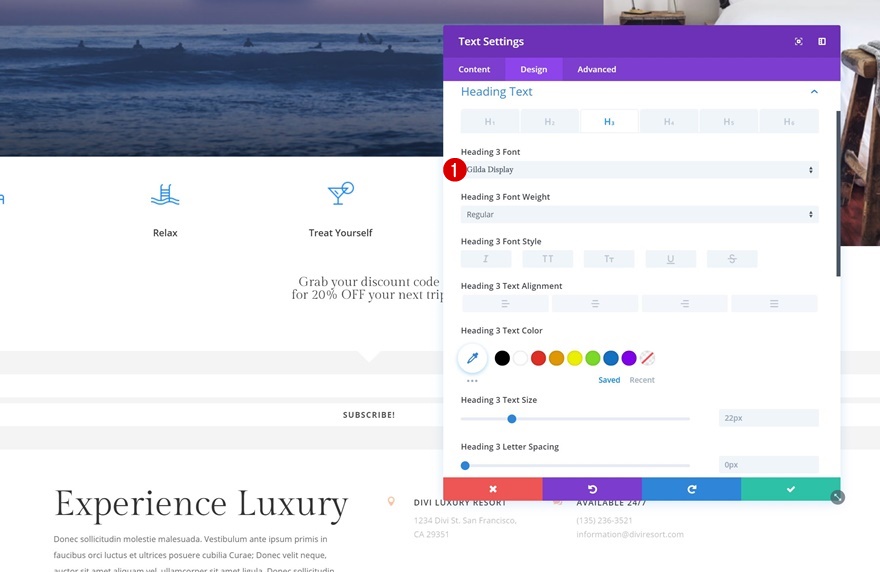Click the Grab your discount code text

tap(369, 281)
